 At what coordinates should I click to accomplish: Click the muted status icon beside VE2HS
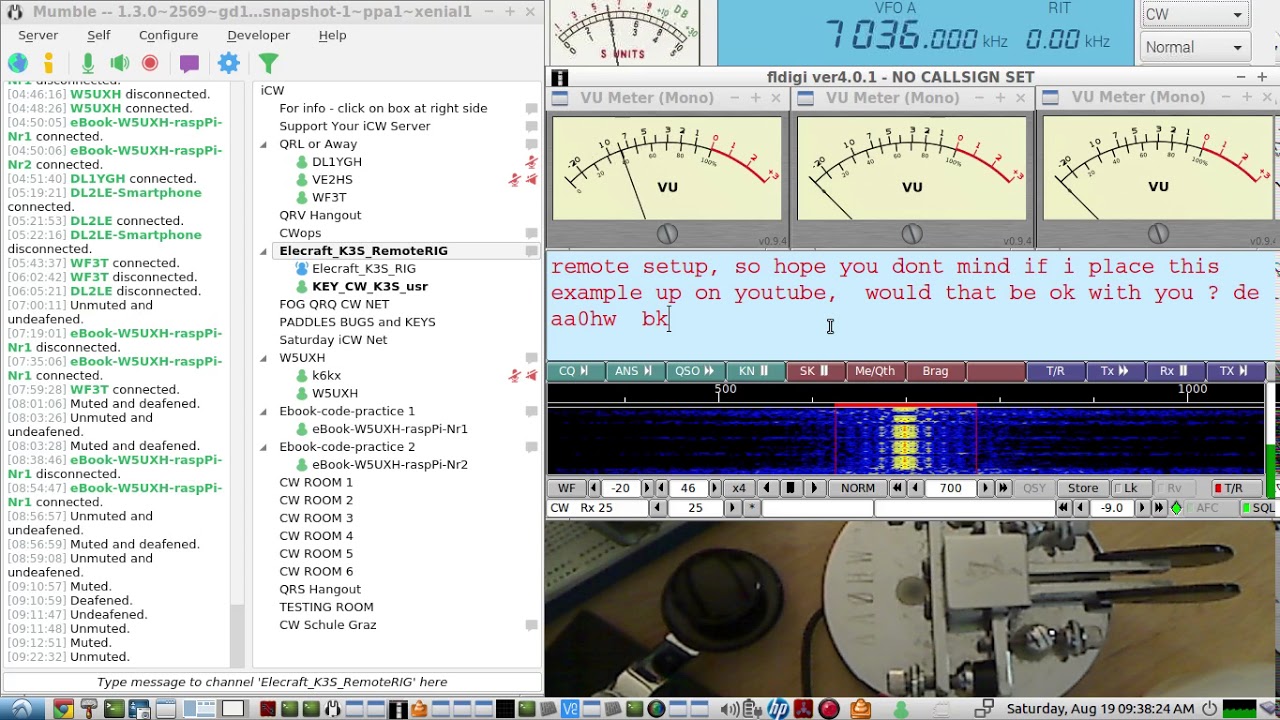(x=515, y=180)
